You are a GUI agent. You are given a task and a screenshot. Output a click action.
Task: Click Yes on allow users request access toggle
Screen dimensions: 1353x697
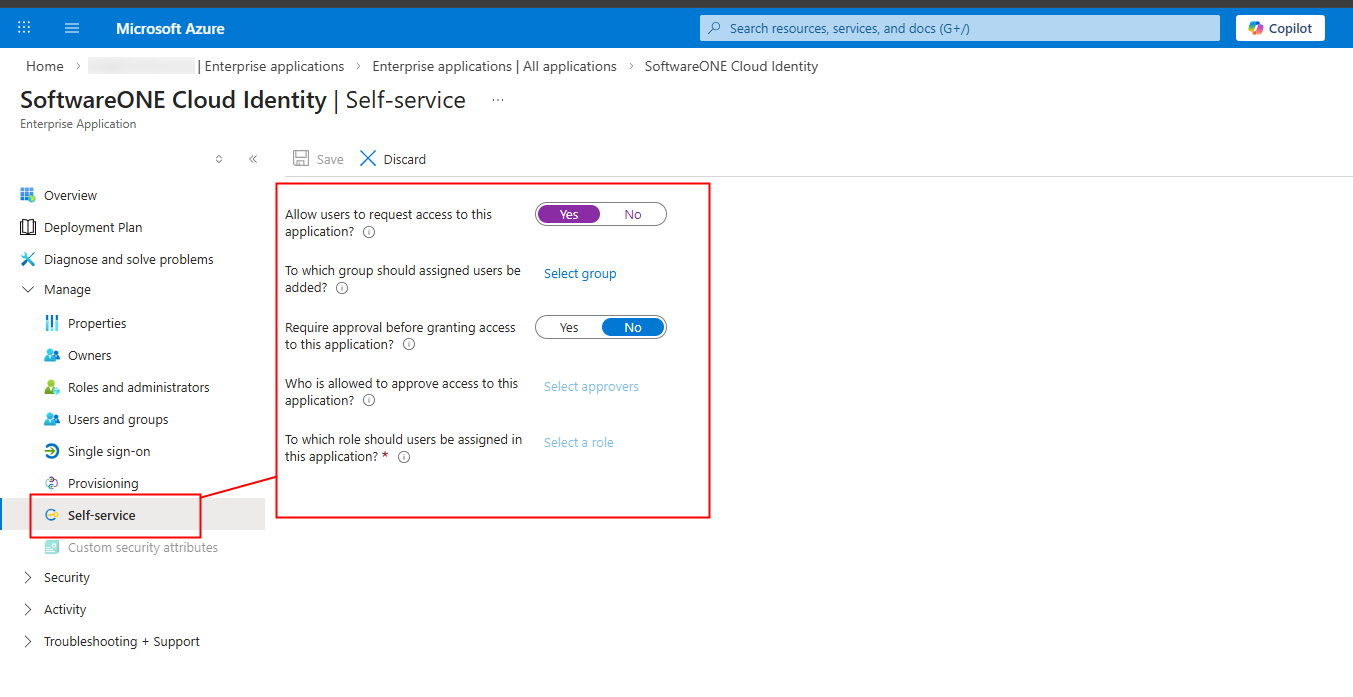tap(569, 214)
